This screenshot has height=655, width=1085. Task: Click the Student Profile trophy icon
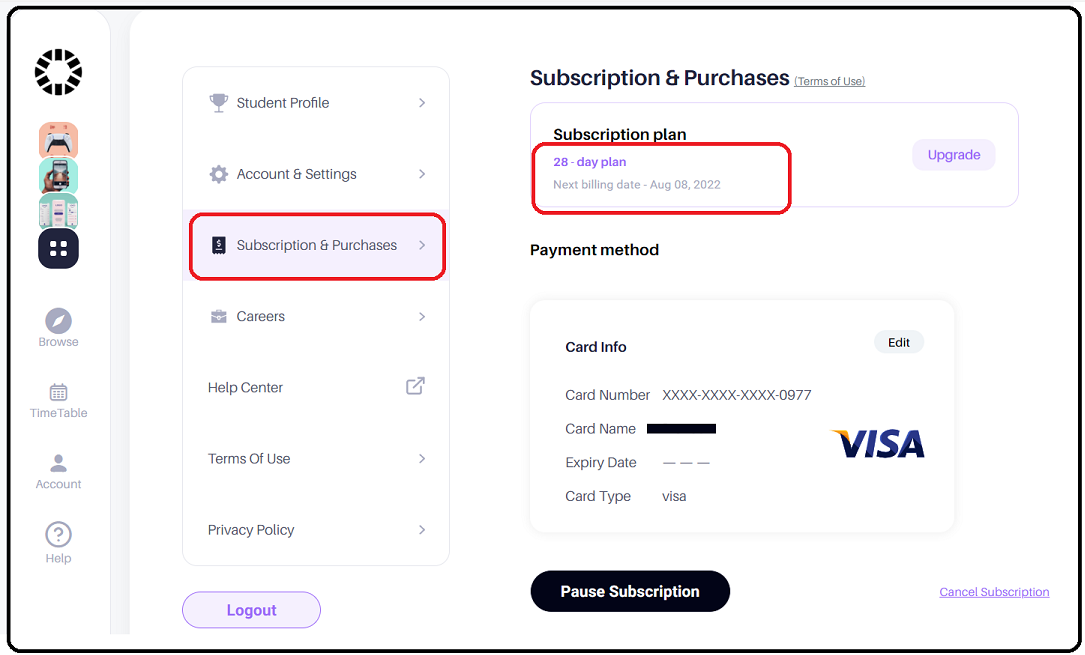[219, 103]
